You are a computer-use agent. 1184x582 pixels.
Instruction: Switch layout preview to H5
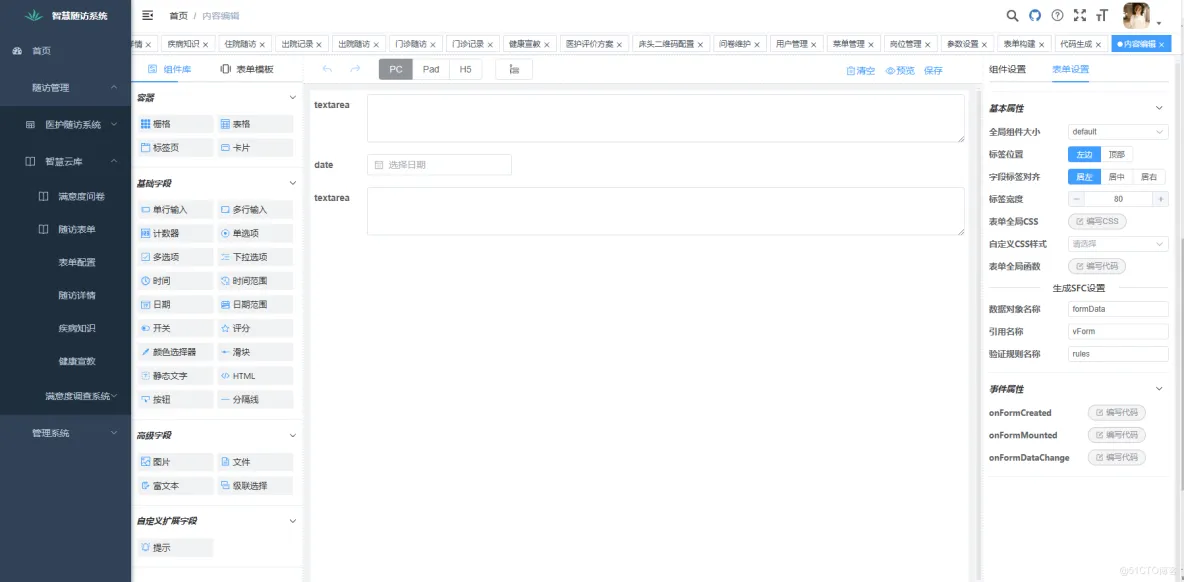(466, 69)
